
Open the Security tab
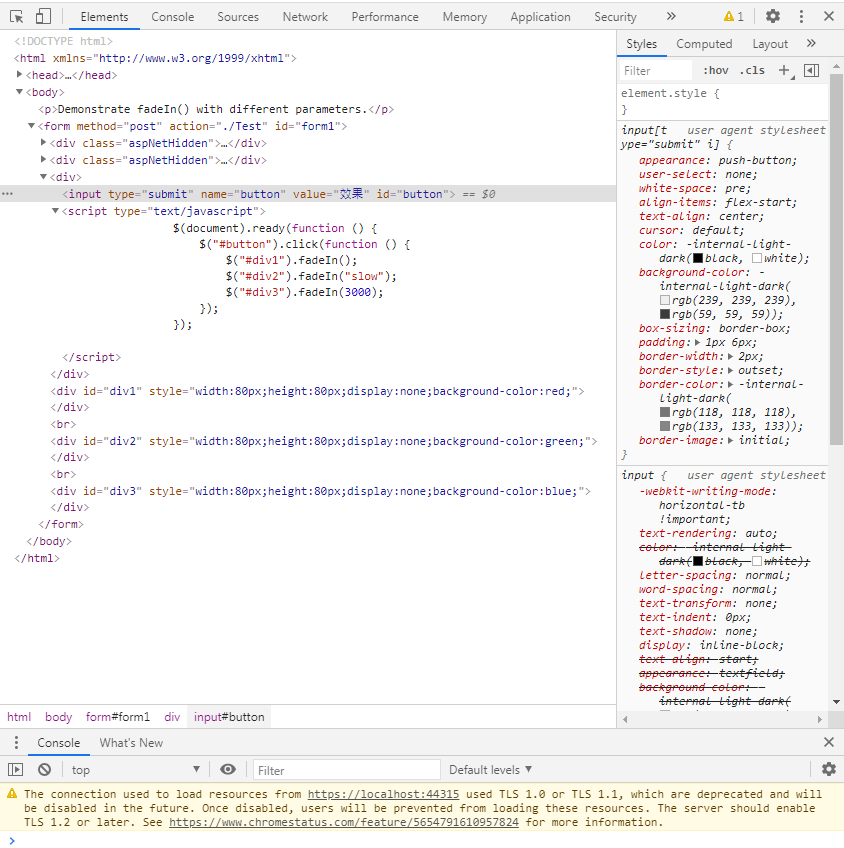click(x=615, y=17)
